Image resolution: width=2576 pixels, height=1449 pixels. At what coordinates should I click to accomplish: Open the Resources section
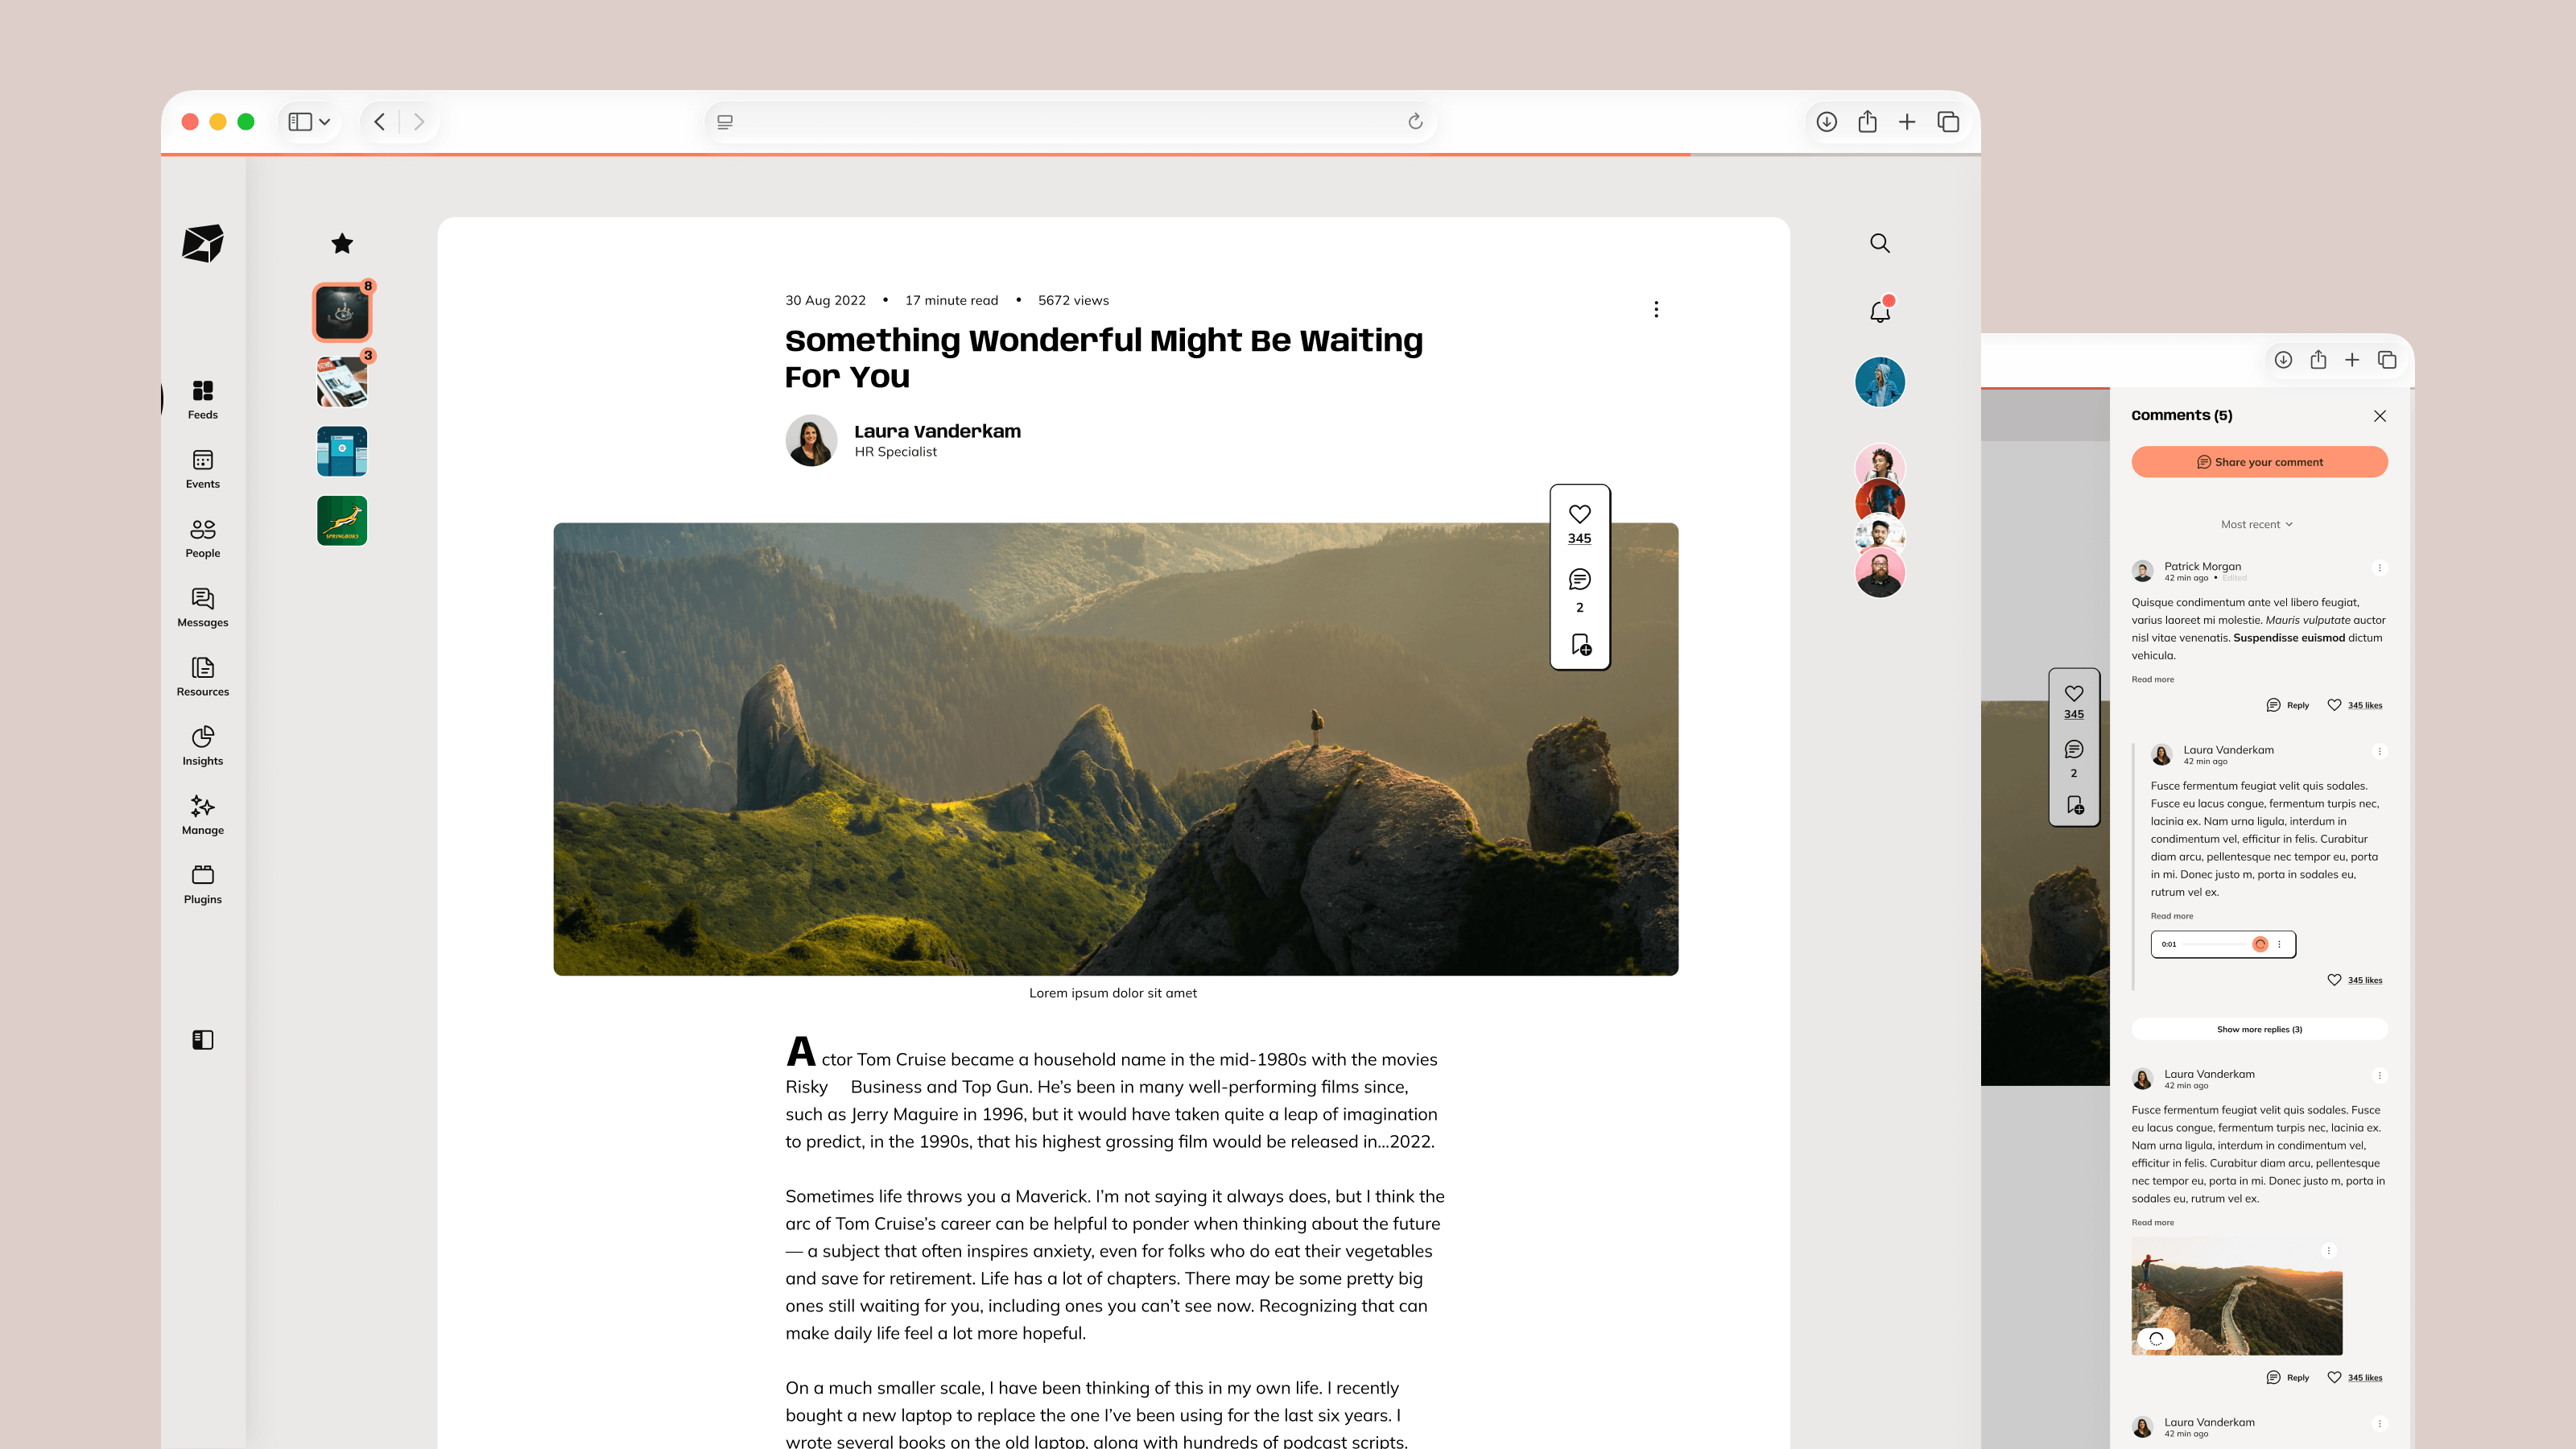pos(202,676)
